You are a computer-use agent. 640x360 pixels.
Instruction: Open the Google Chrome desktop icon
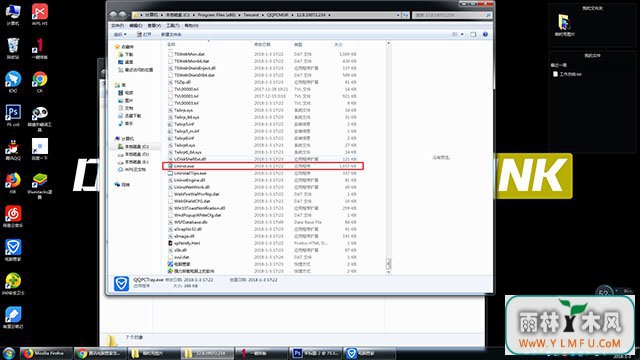pos(40,81)
